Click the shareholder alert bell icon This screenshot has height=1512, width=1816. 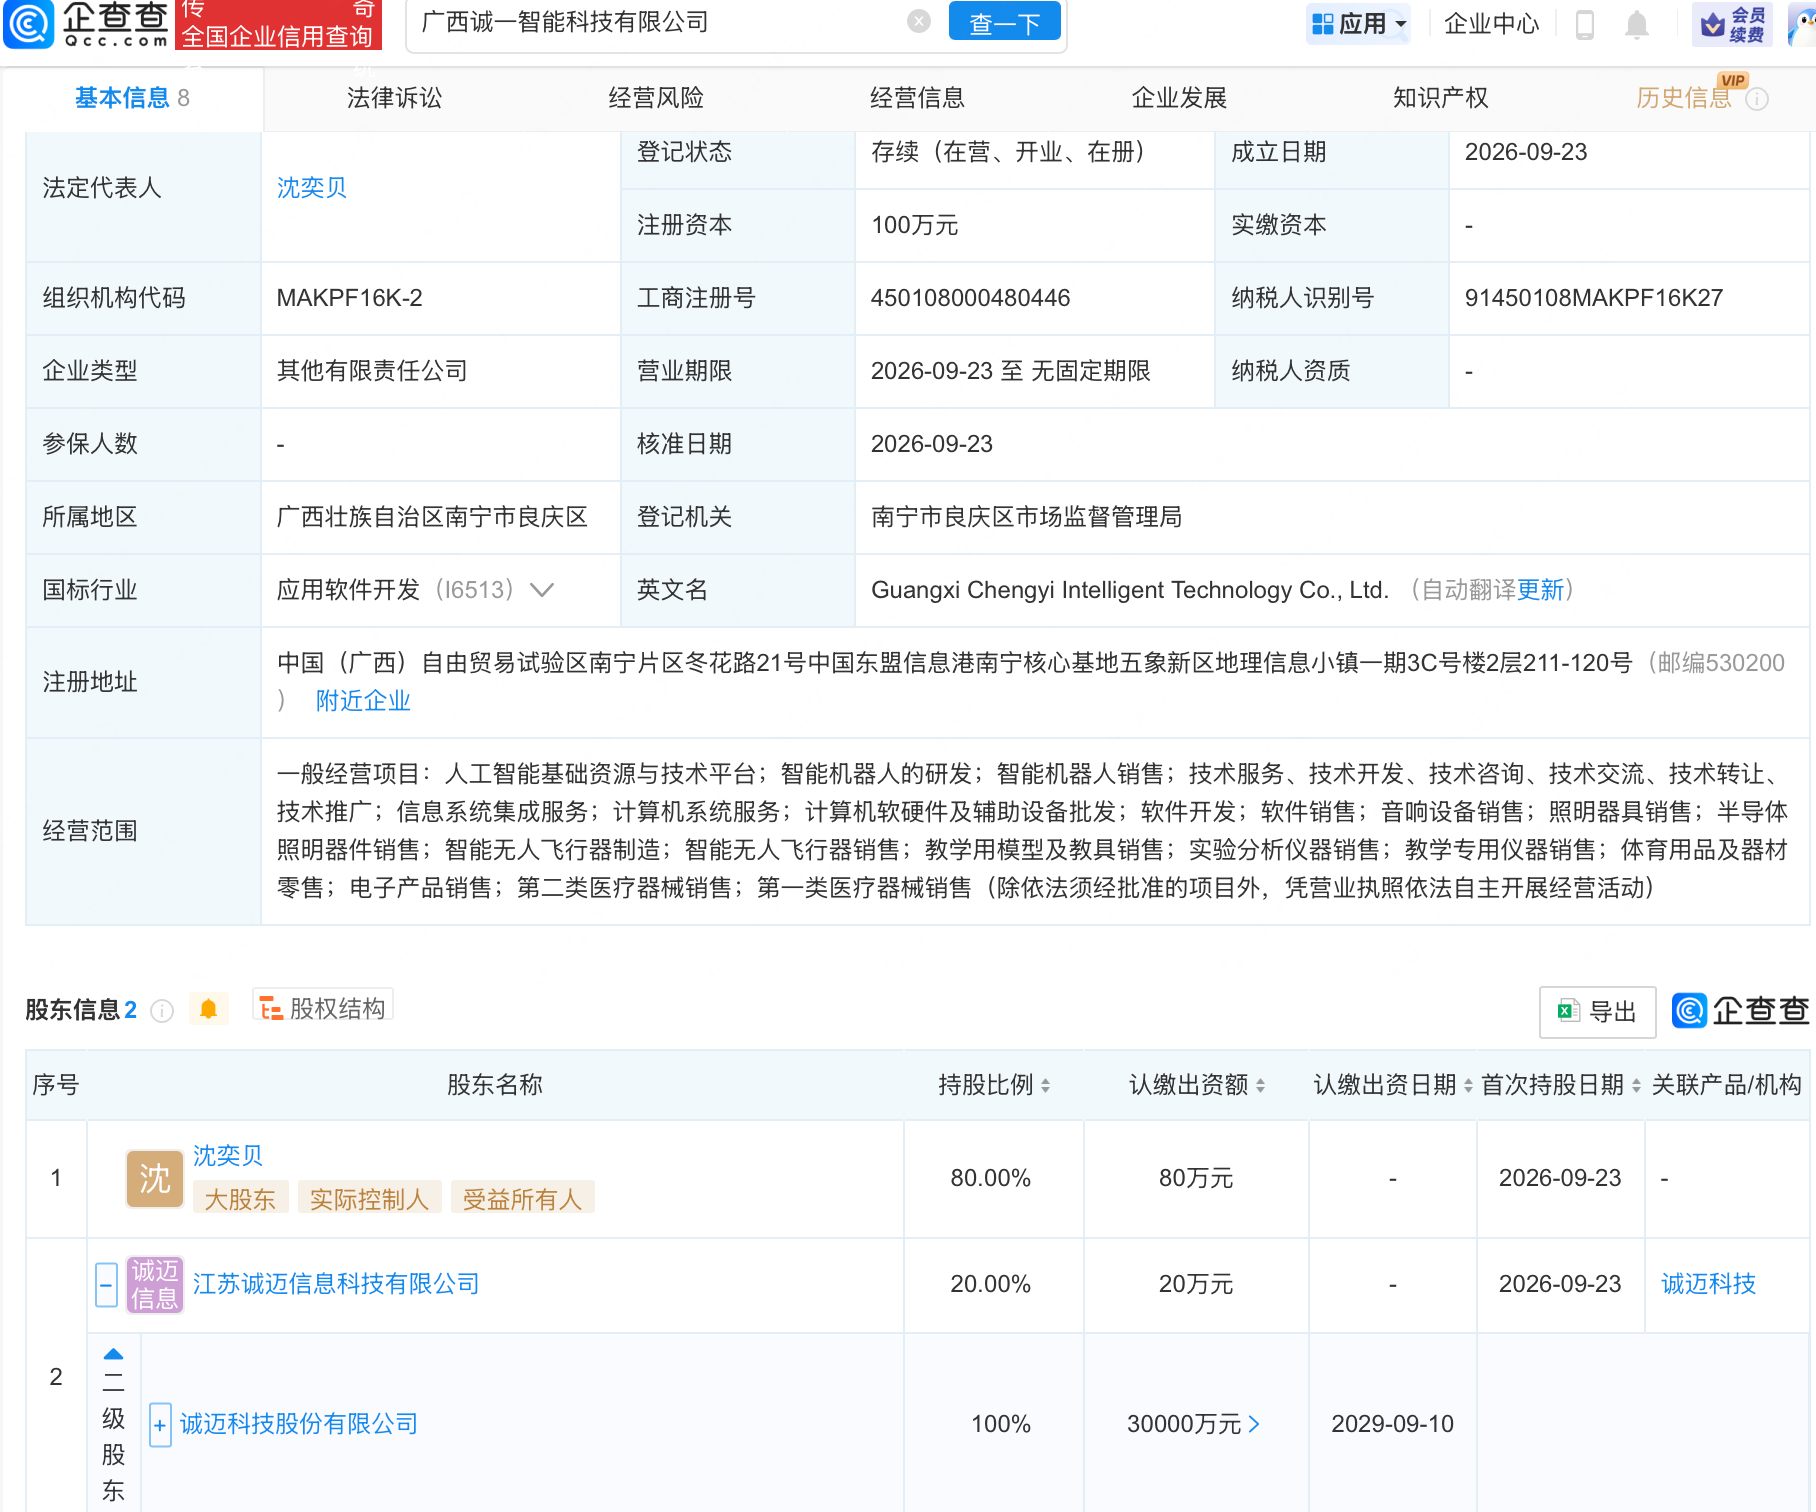pyautogui.click(x=208, y=1009)
